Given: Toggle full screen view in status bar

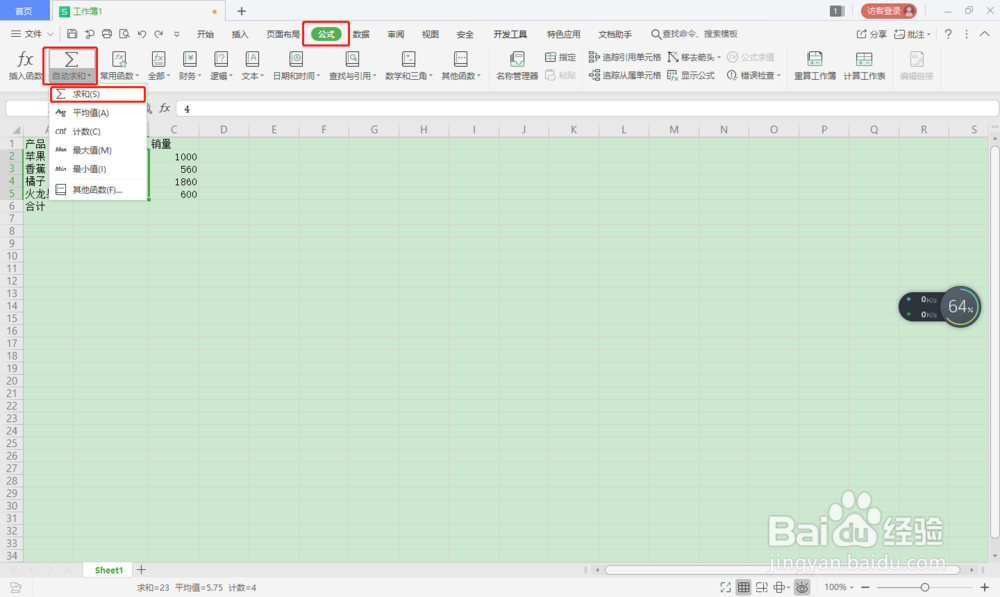Looking at the screenshot, I should tap(725, 587).
